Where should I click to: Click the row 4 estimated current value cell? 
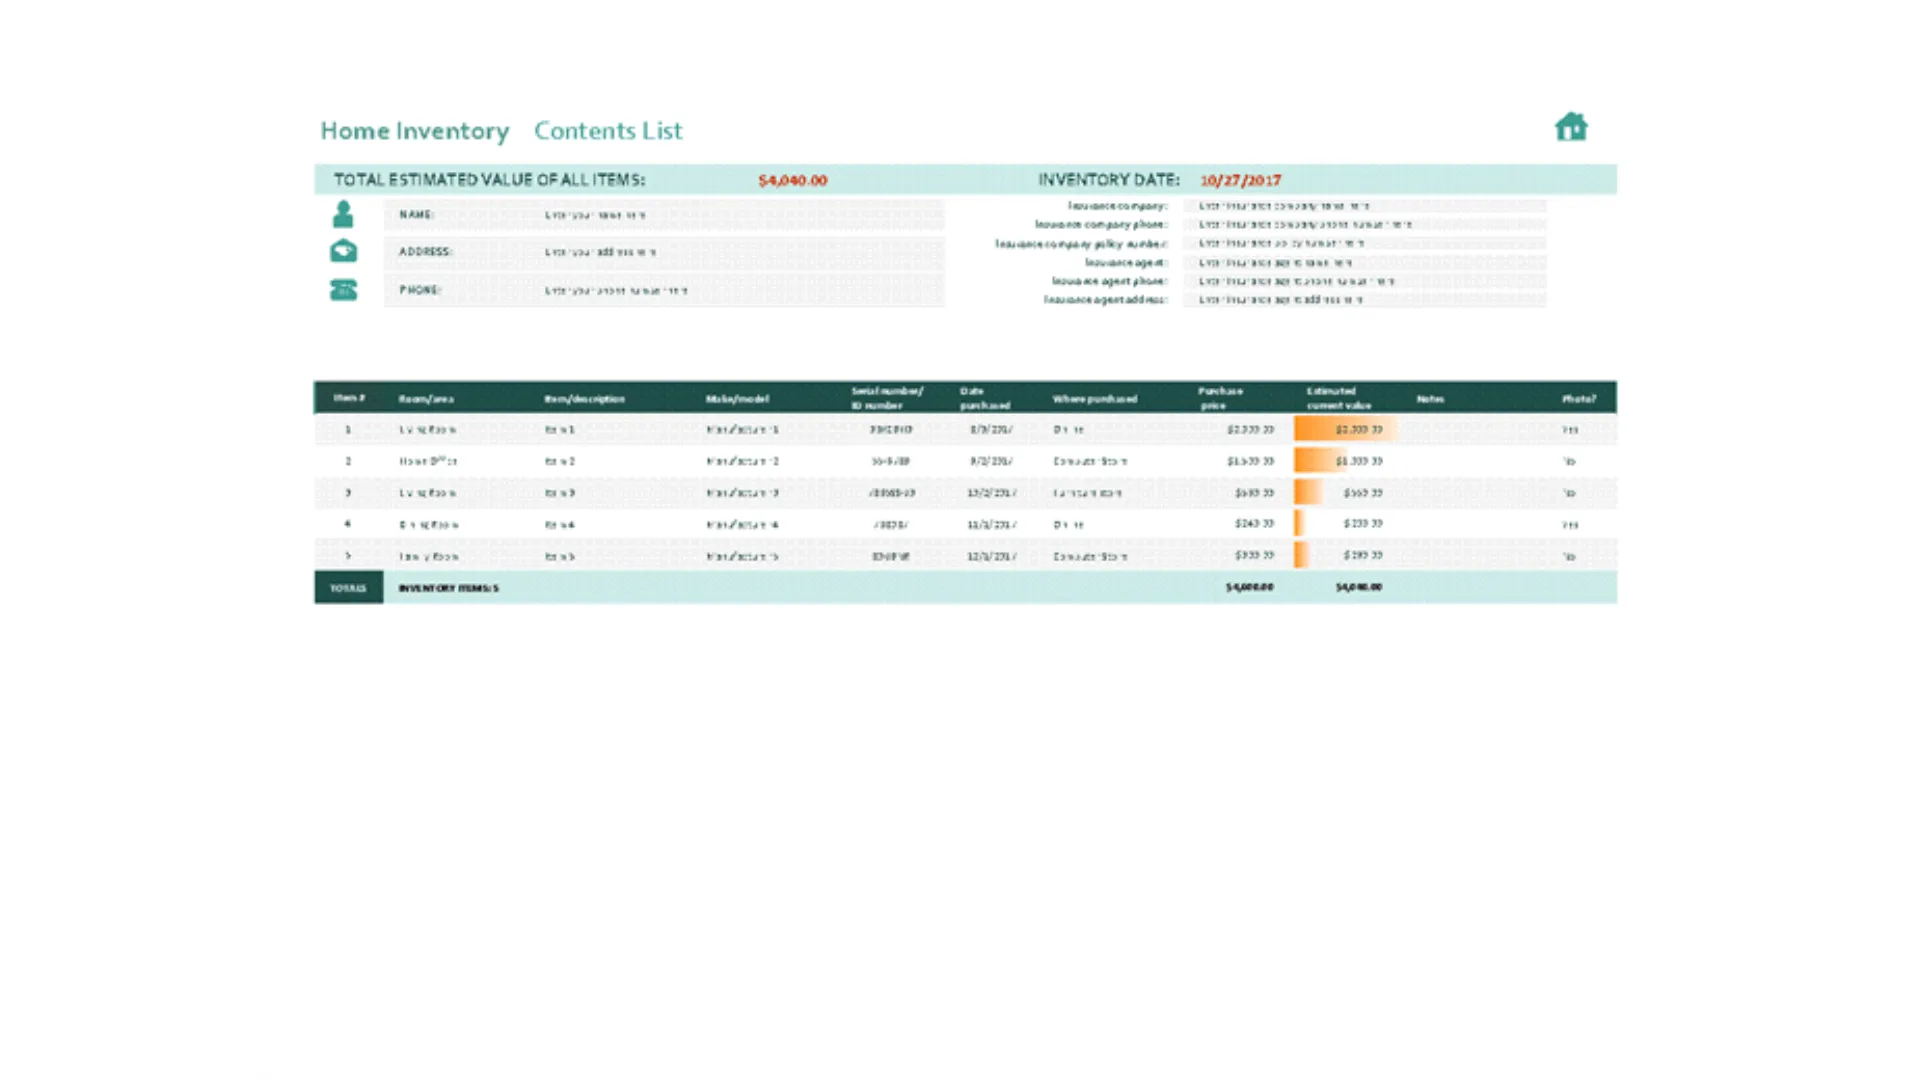1348,524
